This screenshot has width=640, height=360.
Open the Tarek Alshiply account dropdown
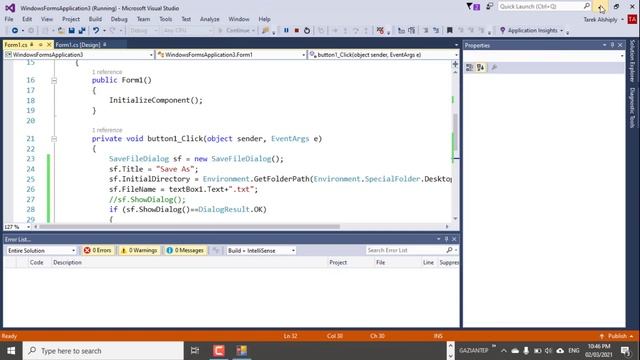603,20
